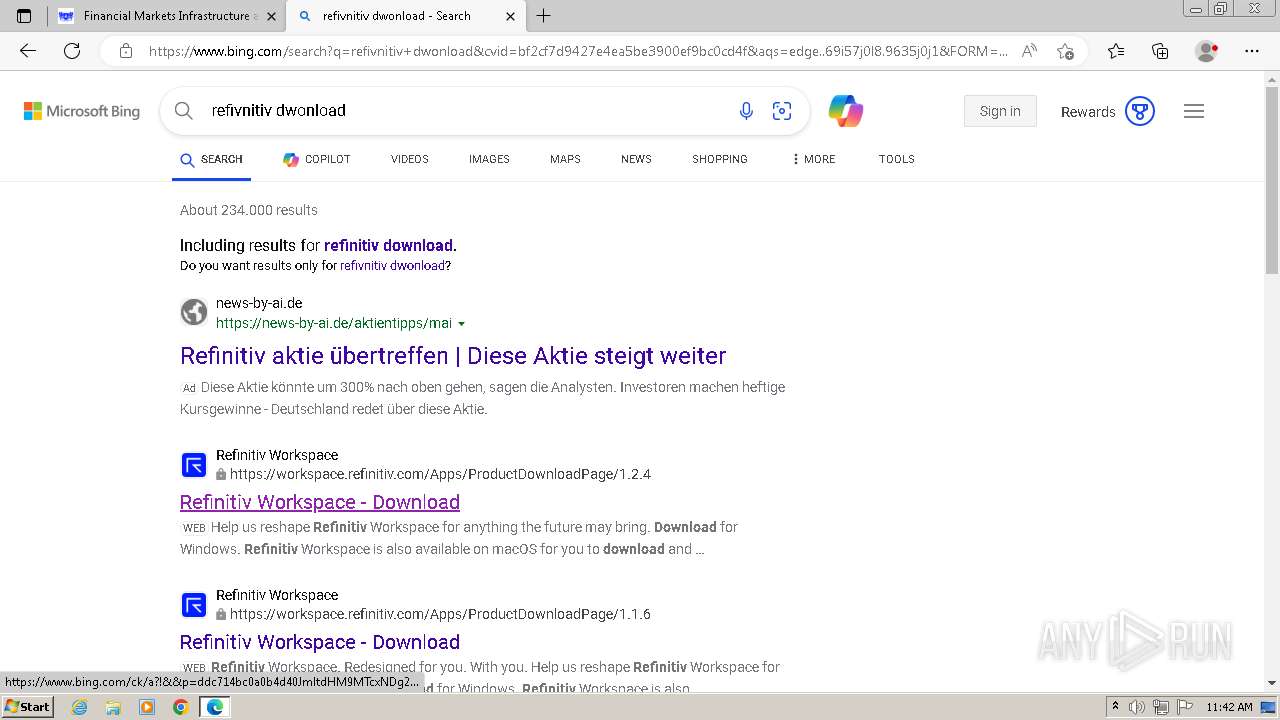Click Refinitiv favicon for the 1.2.4 result
Image resolution: width=1280 pixels, height=720 pixels.
pos(194,465)
